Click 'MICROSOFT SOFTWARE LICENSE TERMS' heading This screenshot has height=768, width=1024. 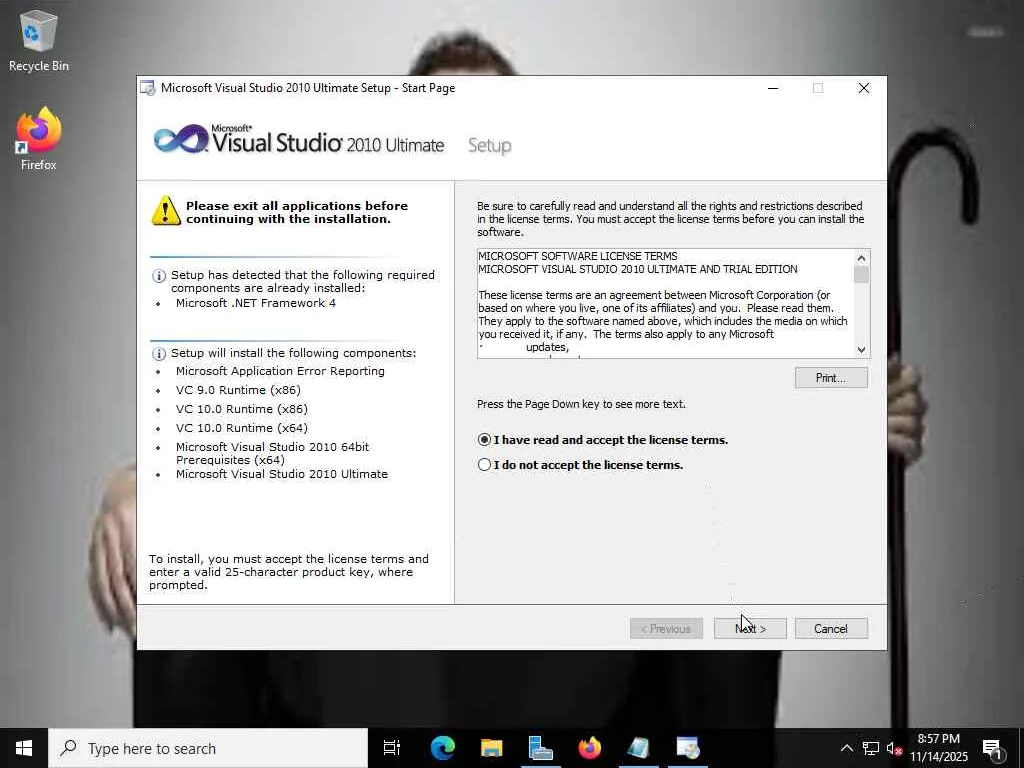578,256
